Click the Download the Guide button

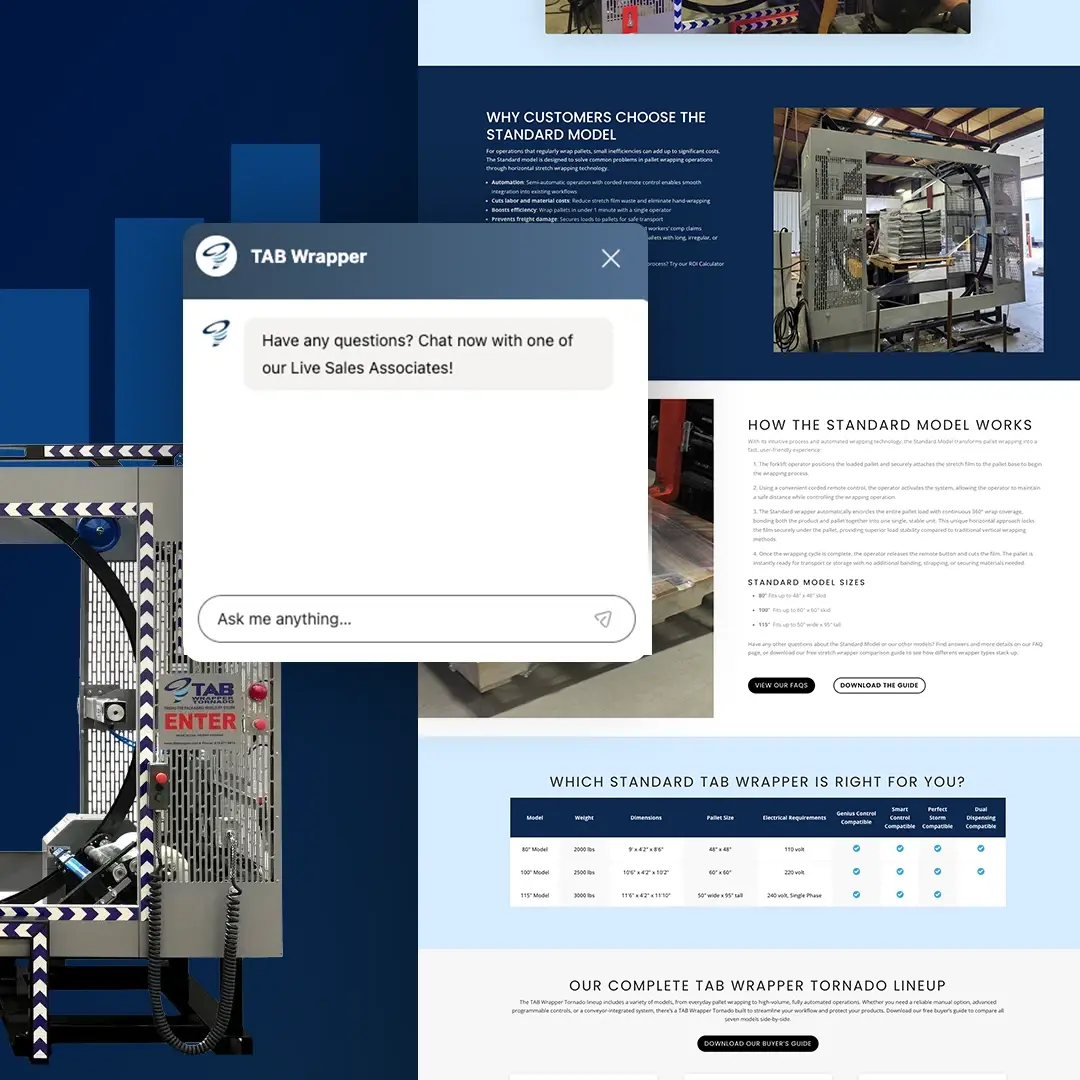point(879,685)
